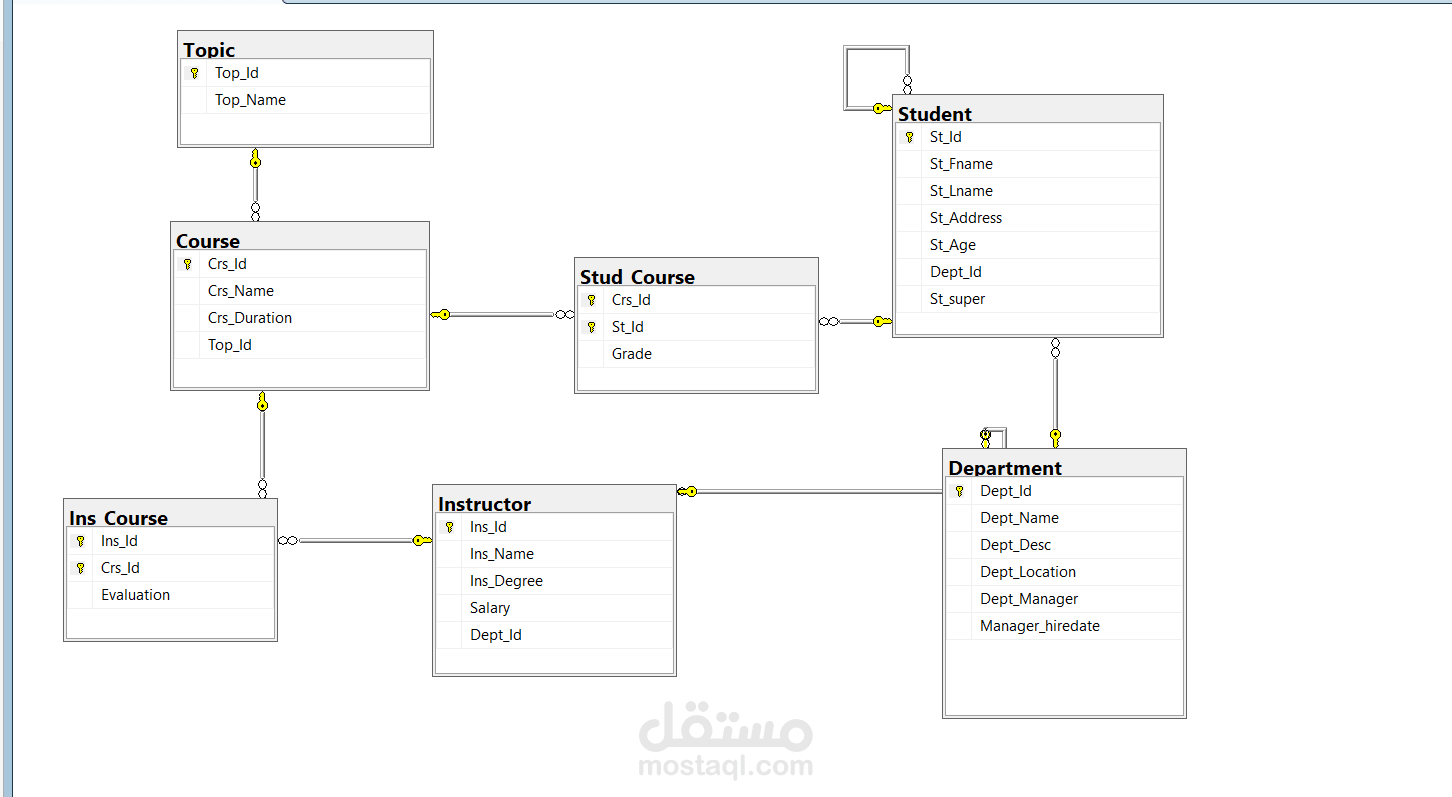Image resolution: width=1452 pixels, height=797 pixels.
Task: Click the key icon next to Ins_Id in Instructor table
Action: tap(450, 527)
